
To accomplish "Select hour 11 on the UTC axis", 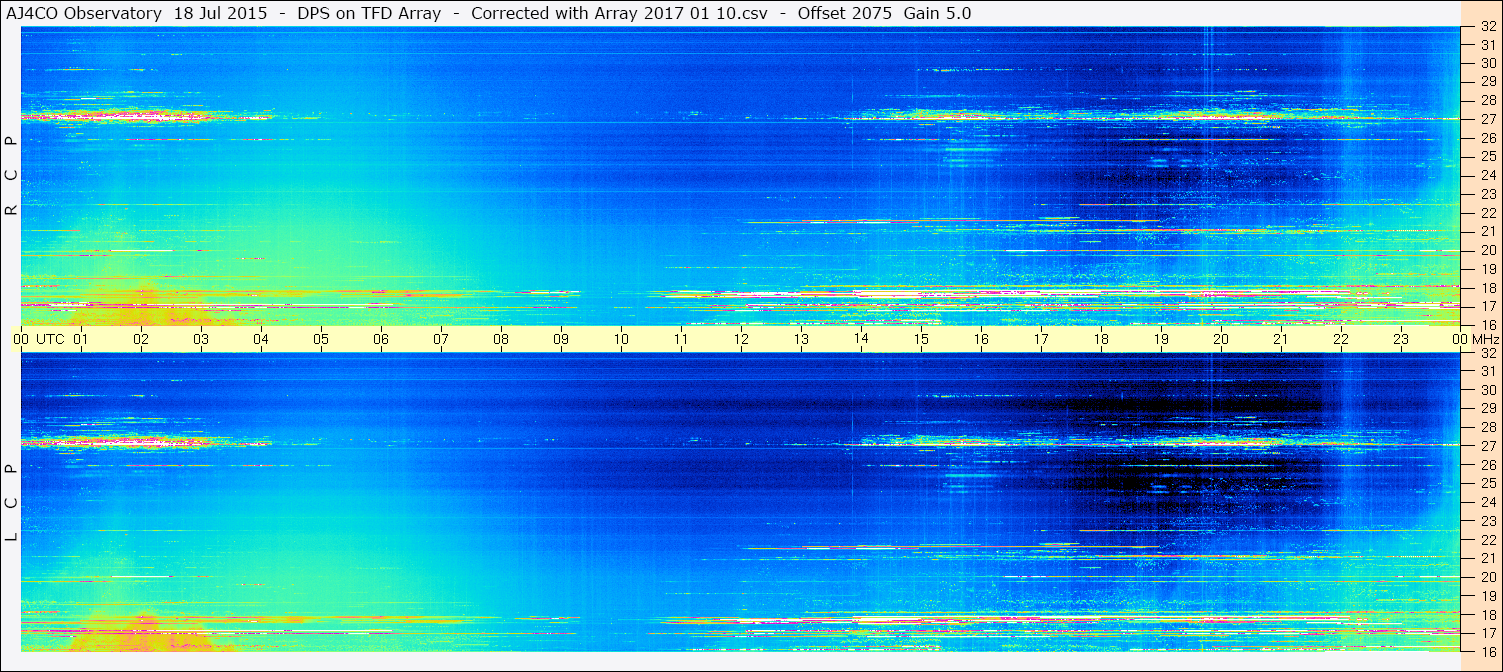I will click(x=681, y=339).
